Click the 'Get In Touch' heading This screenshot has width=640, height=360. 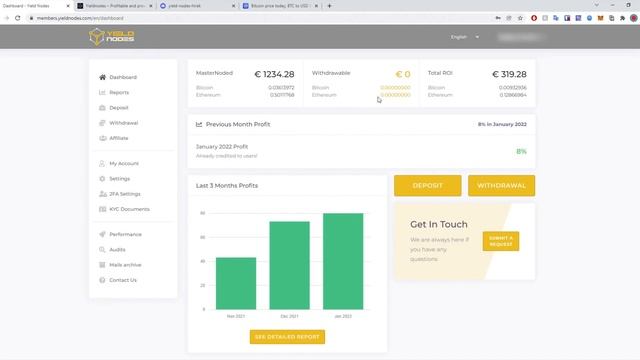[x=439, y=224]
